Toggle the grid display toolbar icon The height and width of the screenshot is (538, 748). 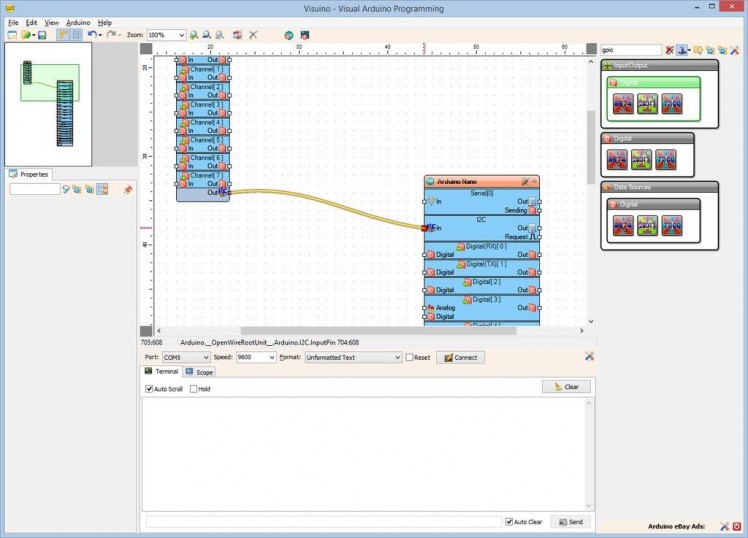(x=76, y=35)
